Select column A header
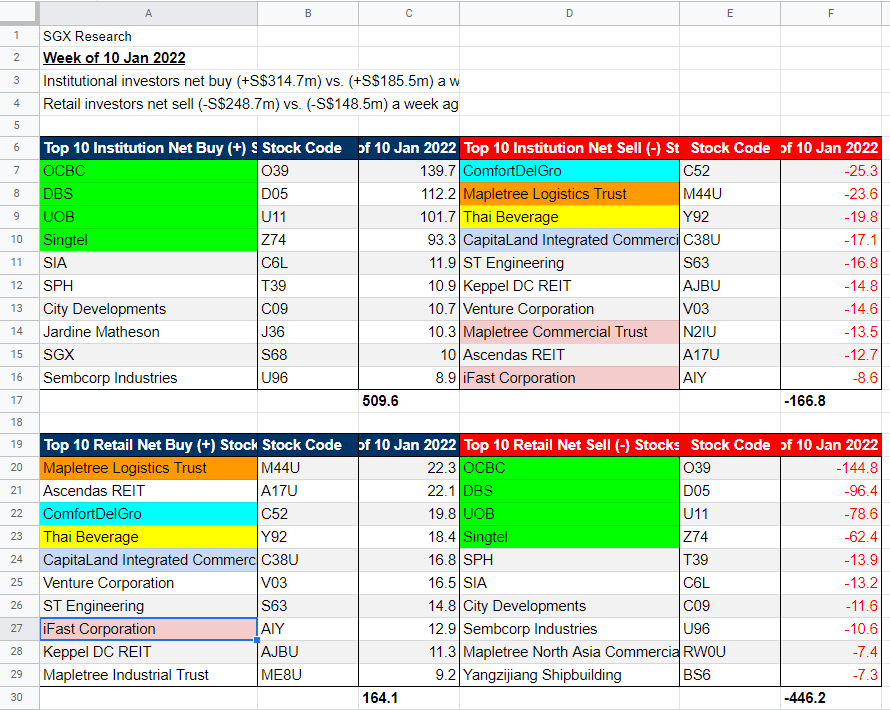This screenshot has height=710, width=890. [149, 13]
